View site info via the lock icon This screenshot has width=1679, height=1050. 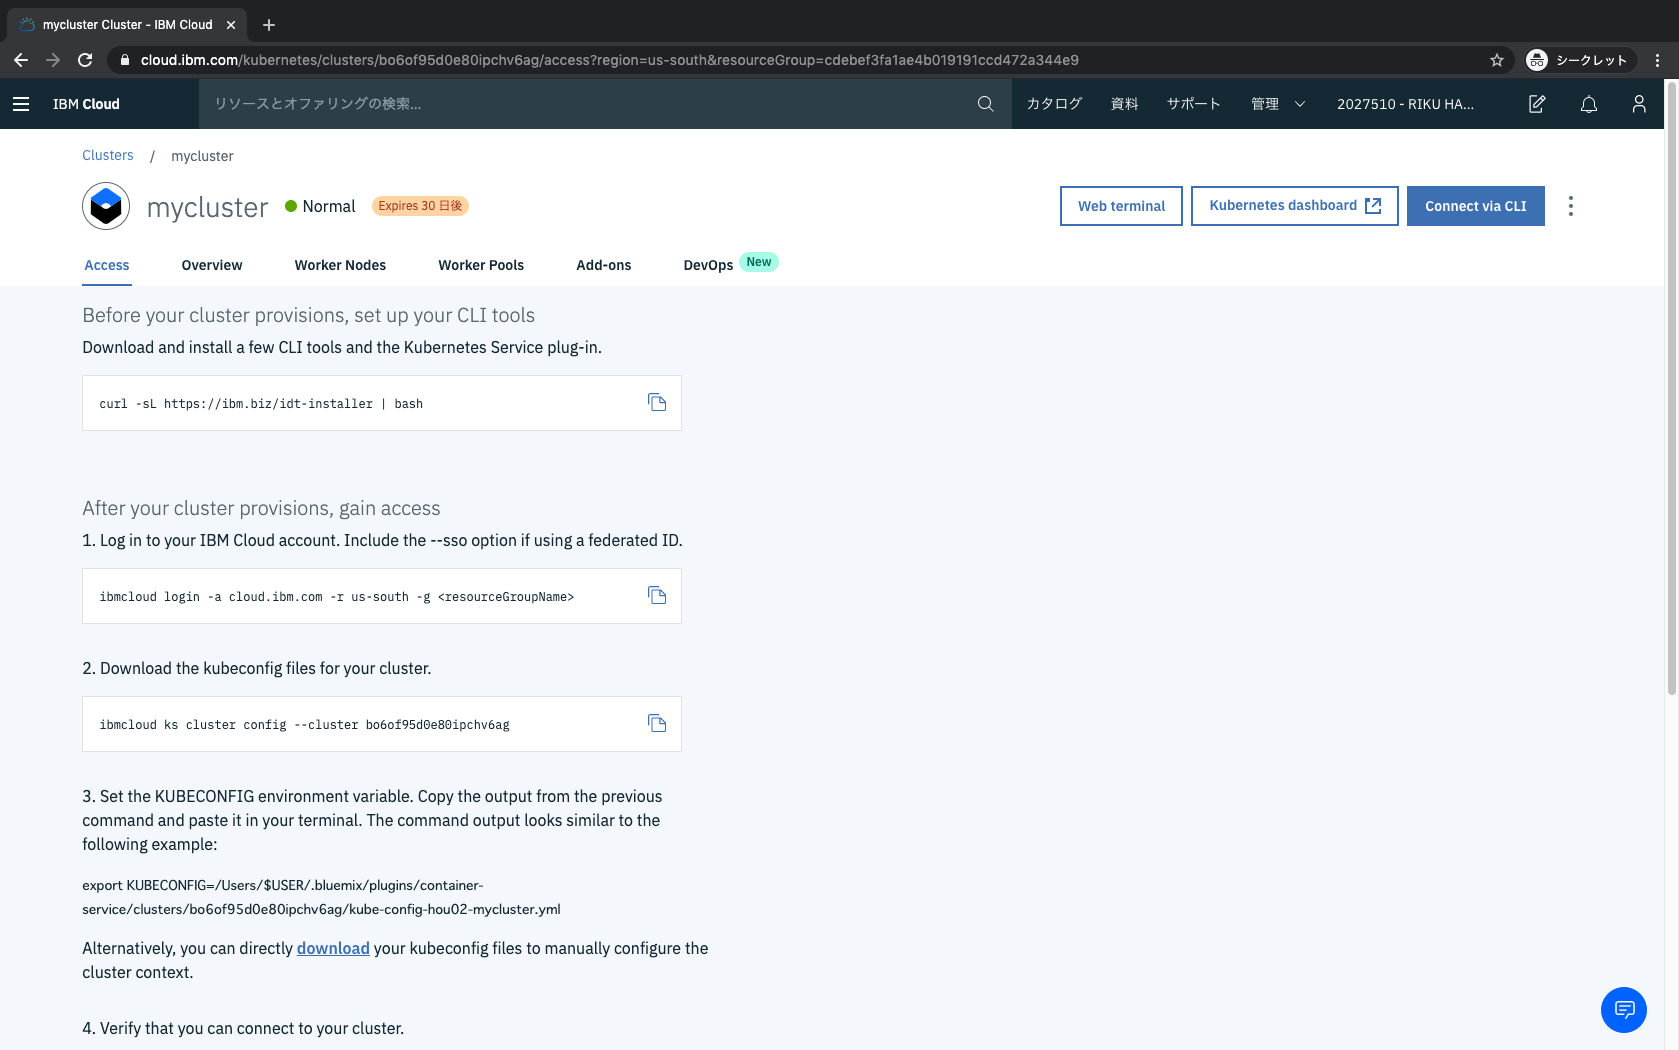(125, 60)
